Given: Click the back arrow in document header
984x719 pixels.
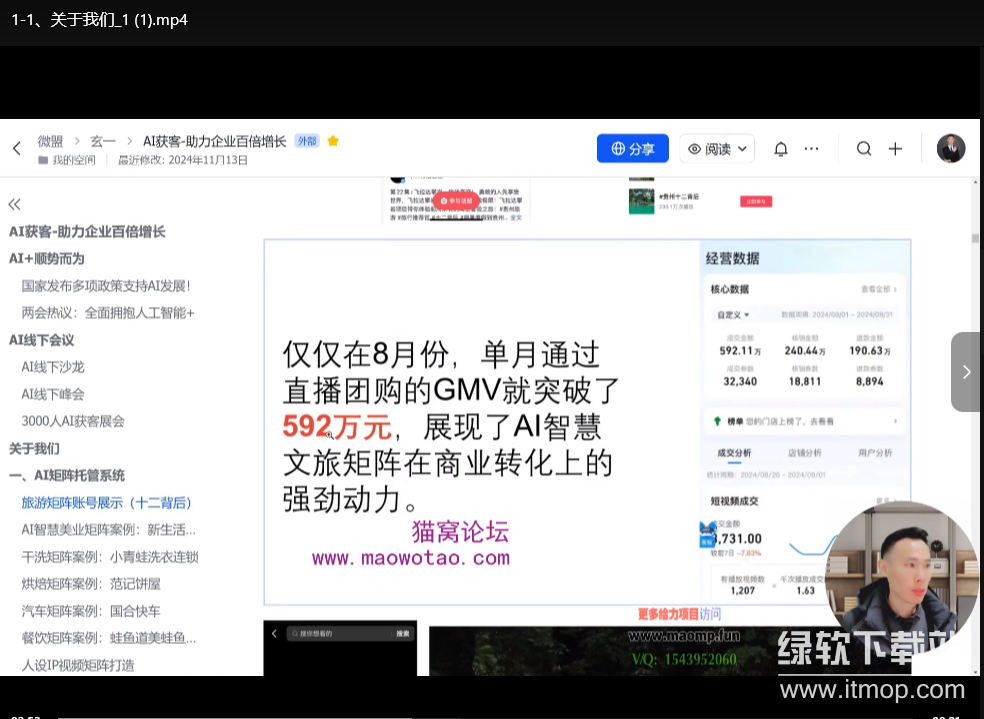Looking at the screenshot, I should tap(16, 149).
